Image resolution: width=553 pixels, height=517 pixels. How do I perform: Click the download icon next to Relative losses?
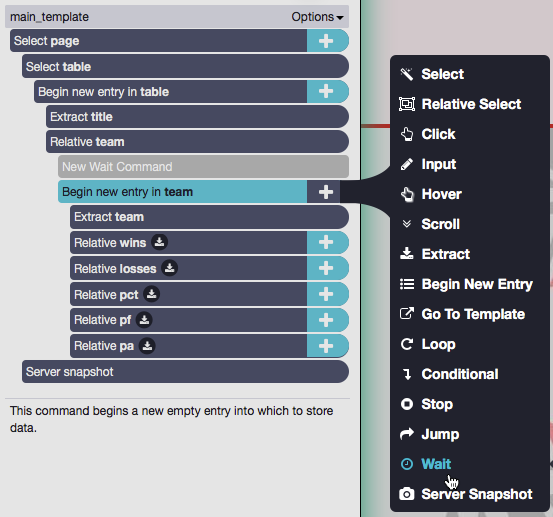click(170, 268)
